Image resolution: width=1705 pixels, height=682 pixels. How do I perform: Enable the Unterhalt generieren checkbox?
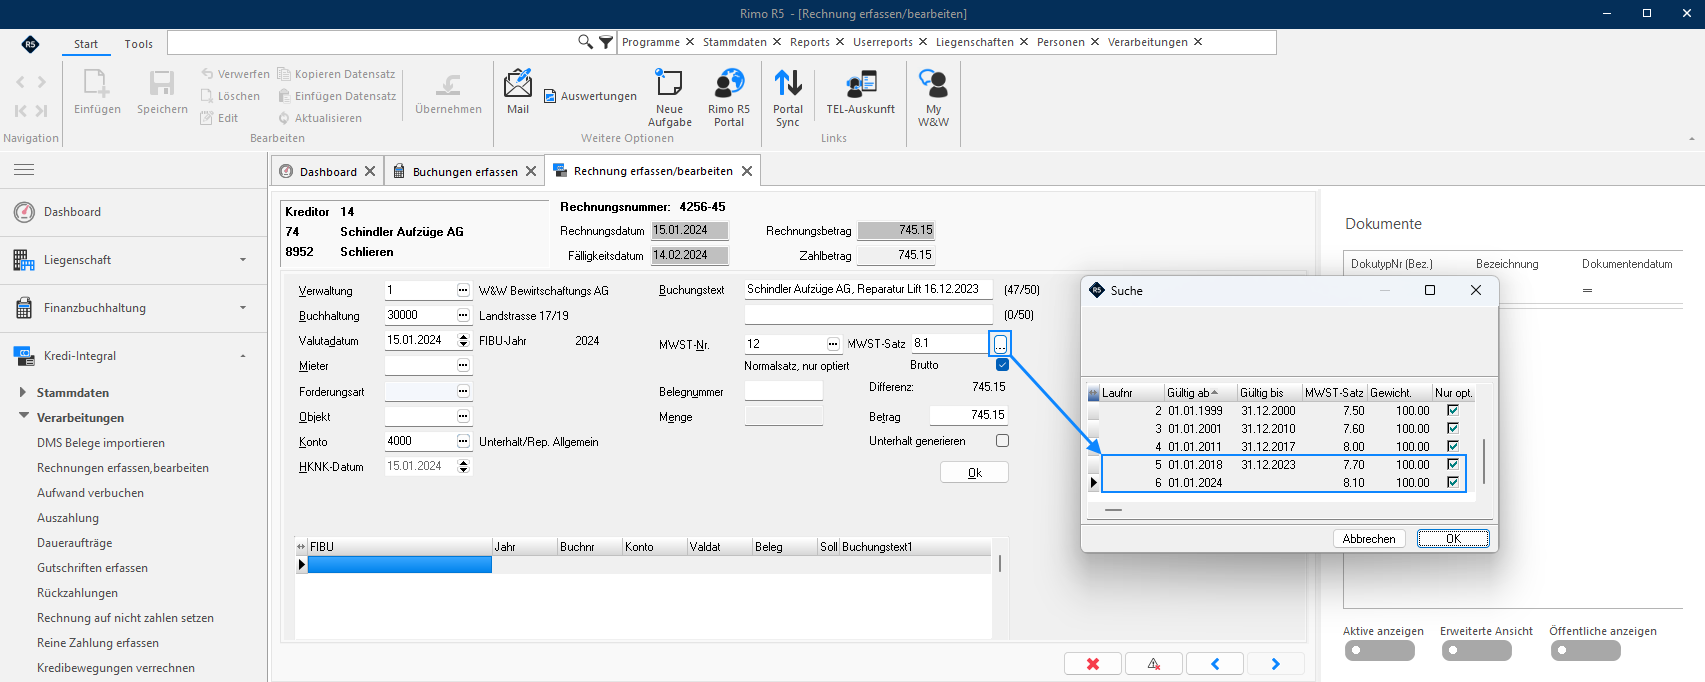point(1002,441)
